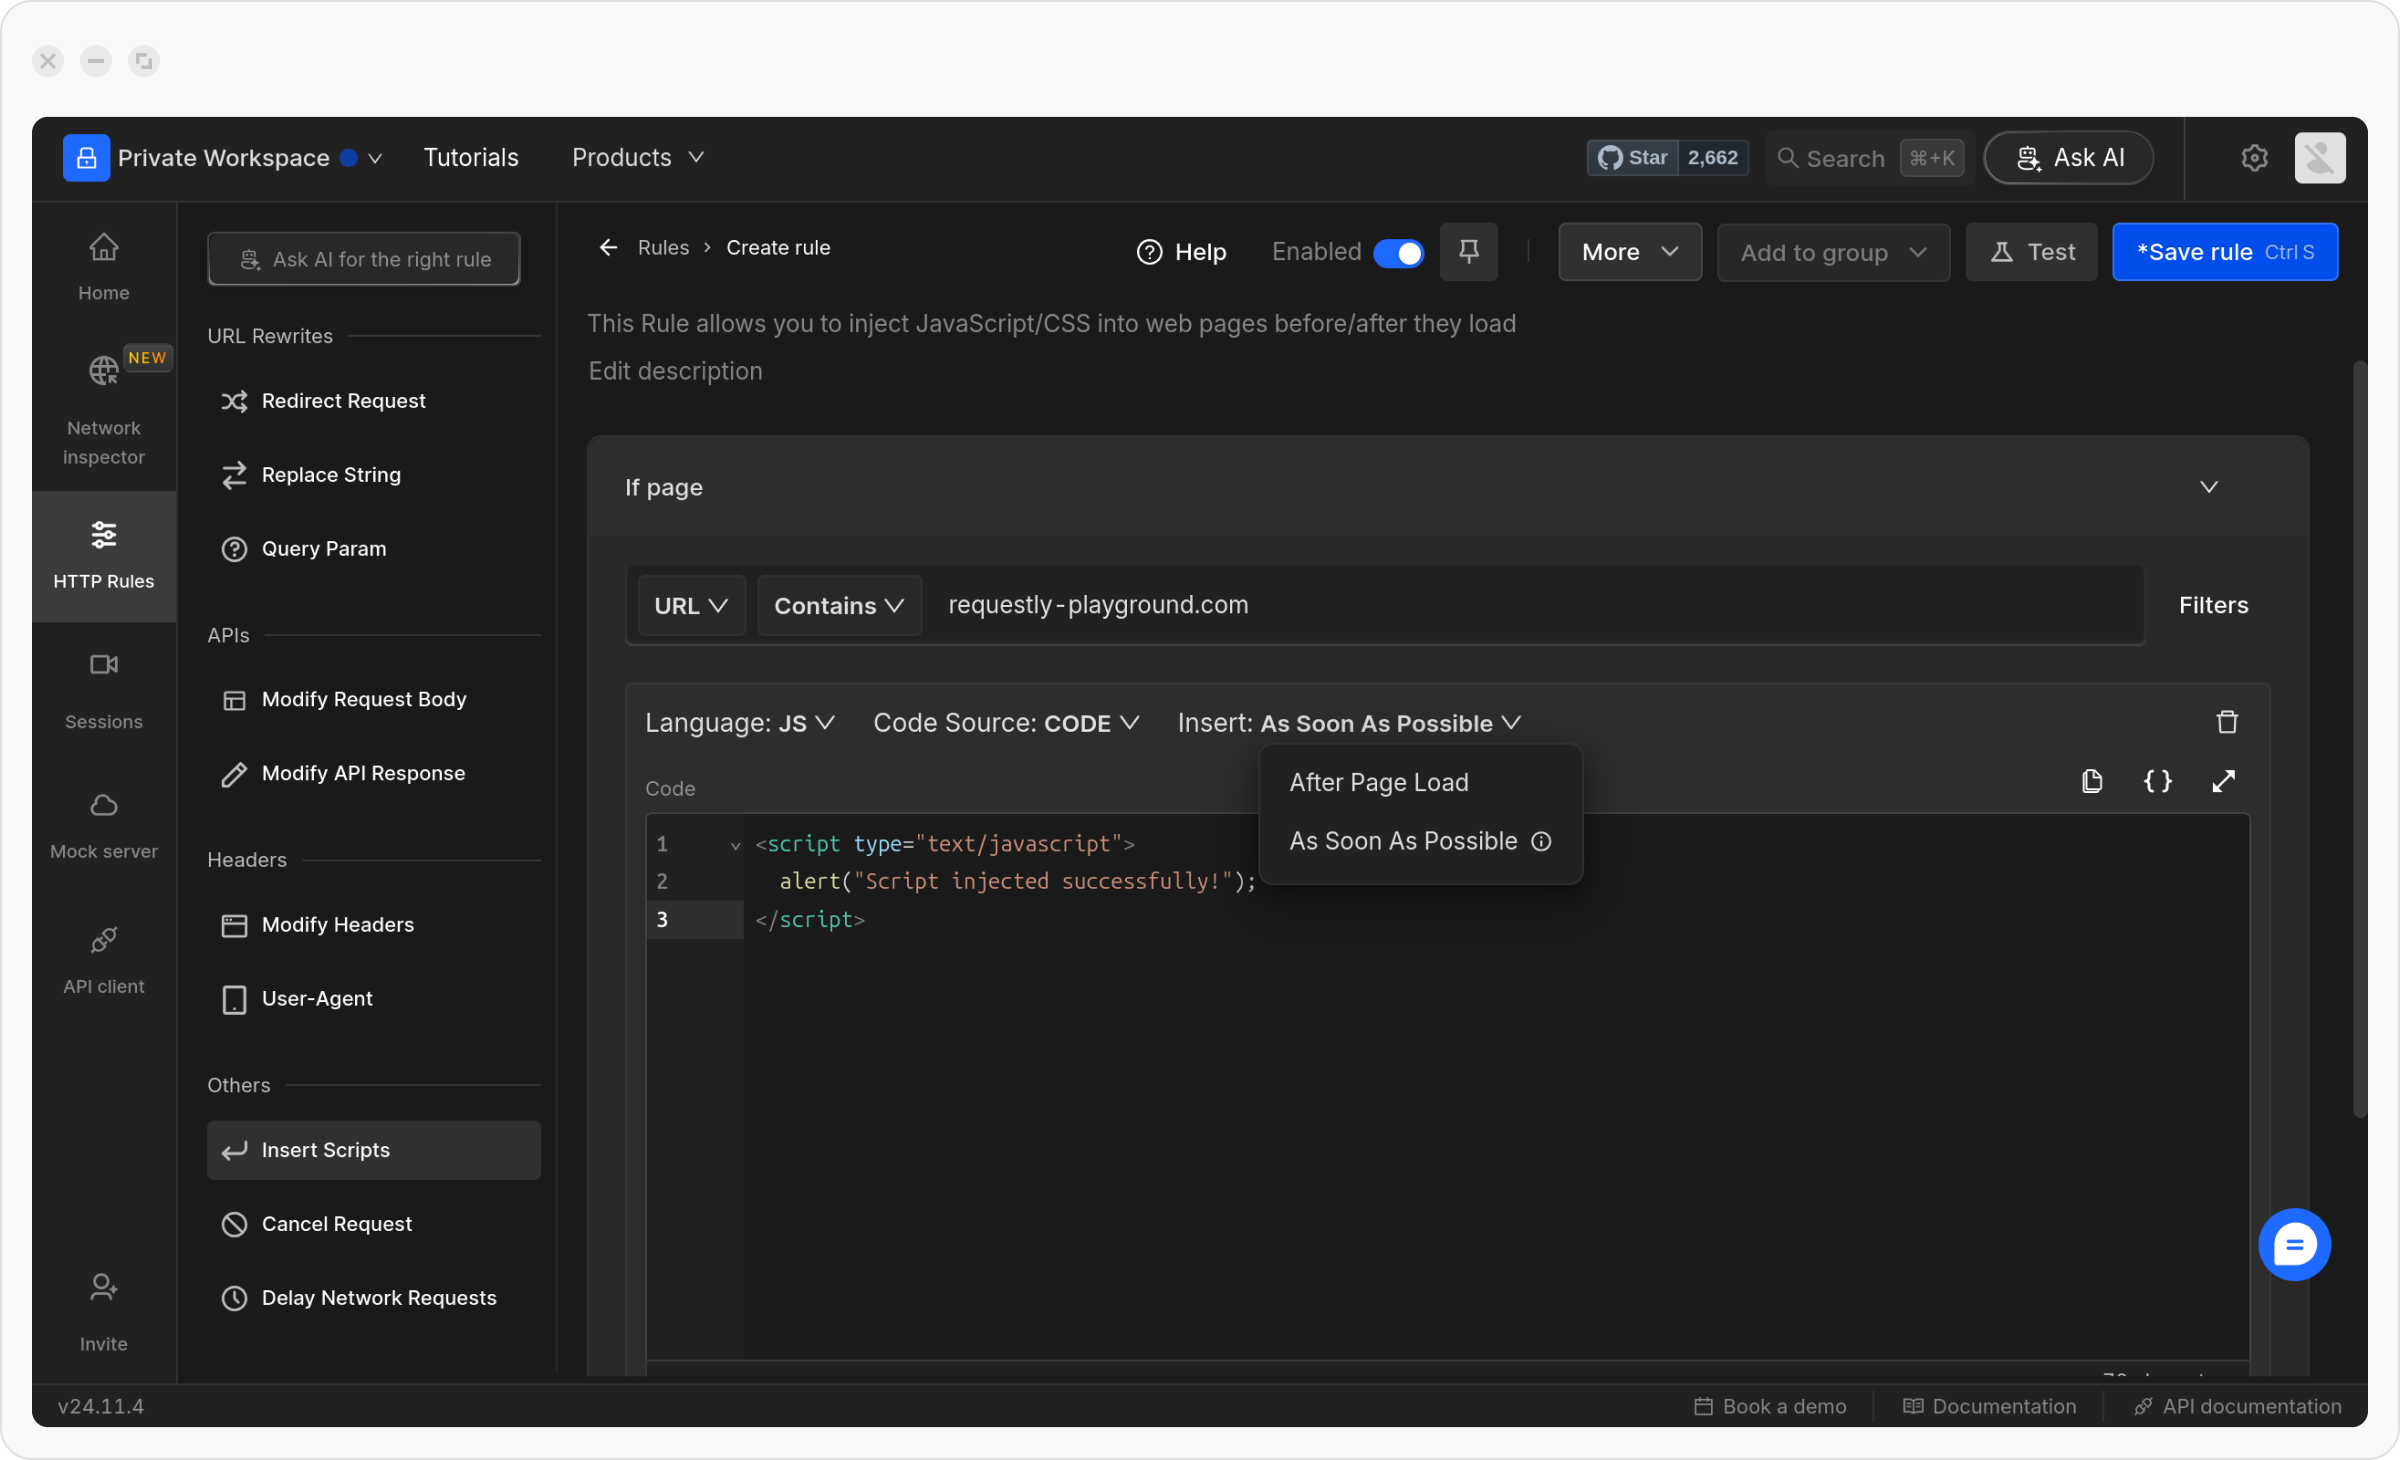This screenshot has height=1460, width=2400.
Task: Select After Page Load option
Action: click(x=1378, y=782)
